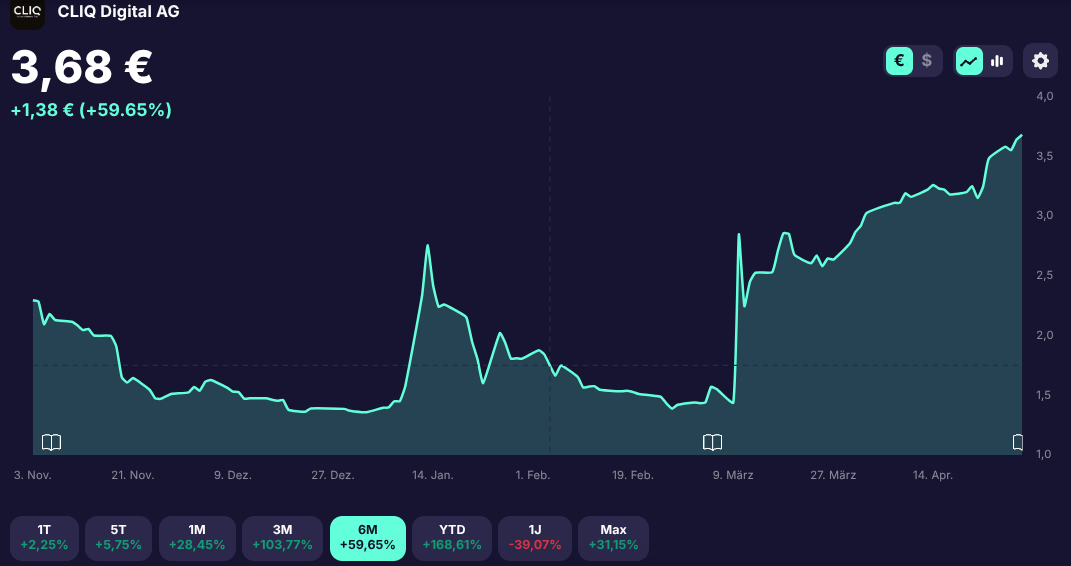1071x566 pixels.
Task: Select the line chart view
Action: coord(969,61)
